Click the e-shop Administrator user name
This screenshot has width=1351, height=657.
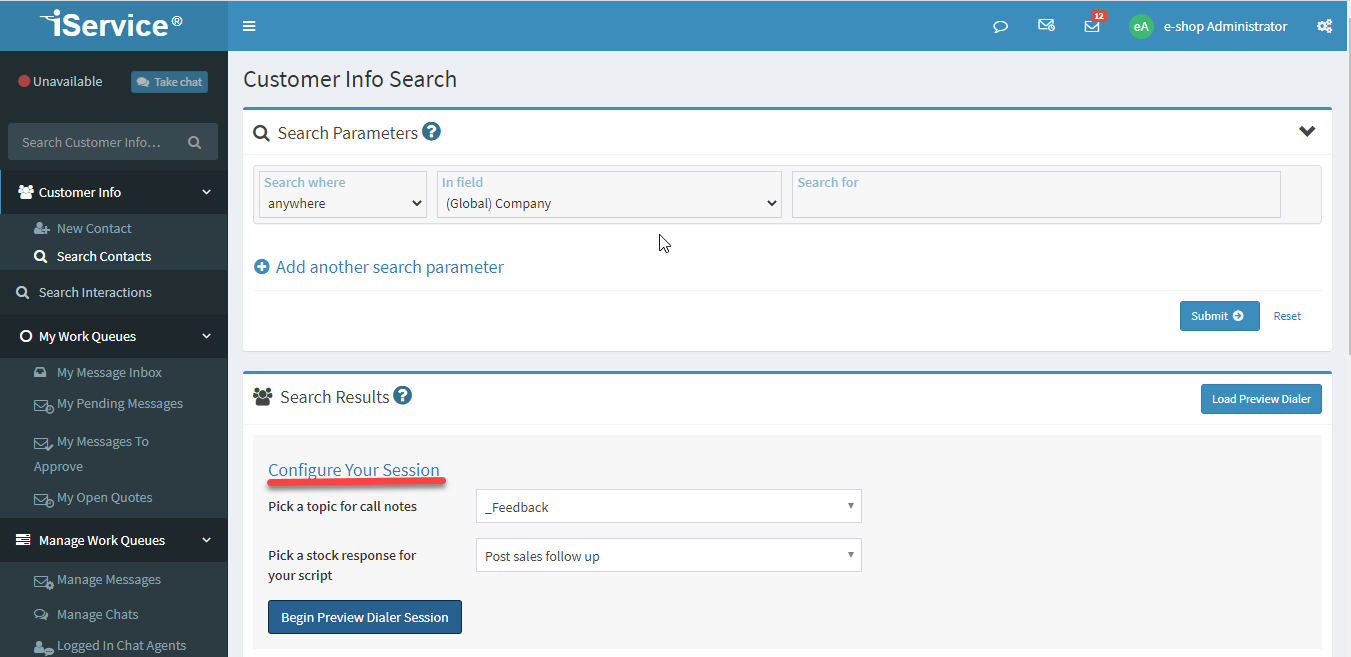(1225, 26)
